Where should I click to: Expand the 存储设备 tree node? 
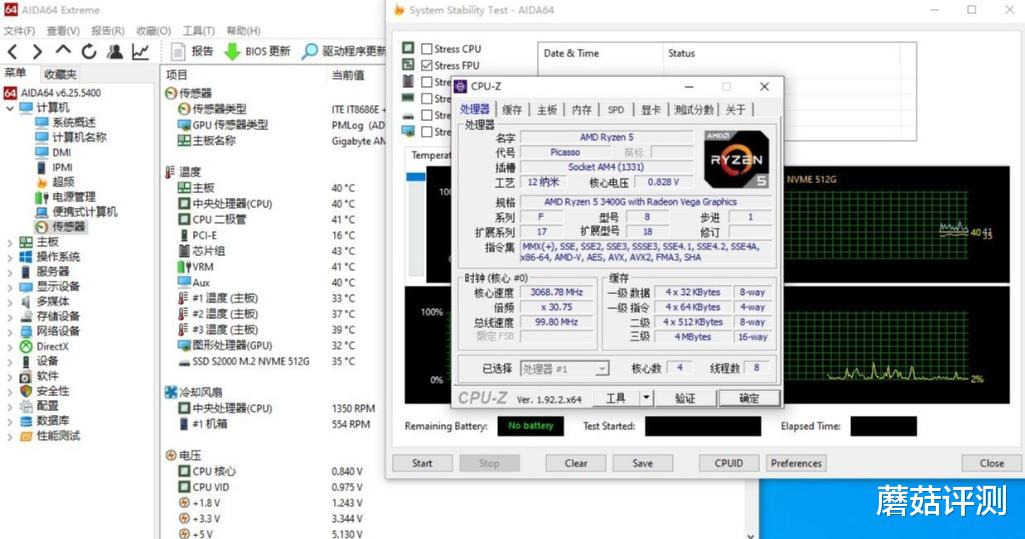click(x=9, y=317)
